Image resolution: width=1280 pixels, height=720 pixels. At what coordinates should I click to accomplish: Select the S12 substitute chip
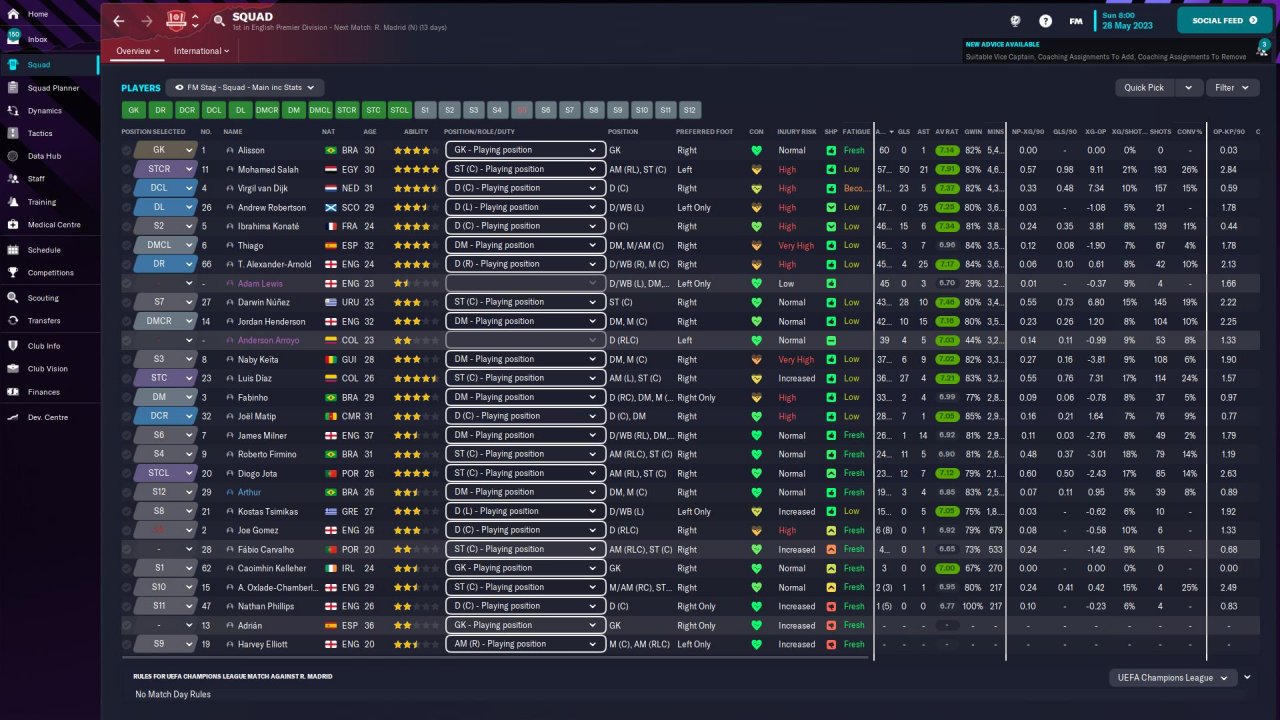click(689, 110)
